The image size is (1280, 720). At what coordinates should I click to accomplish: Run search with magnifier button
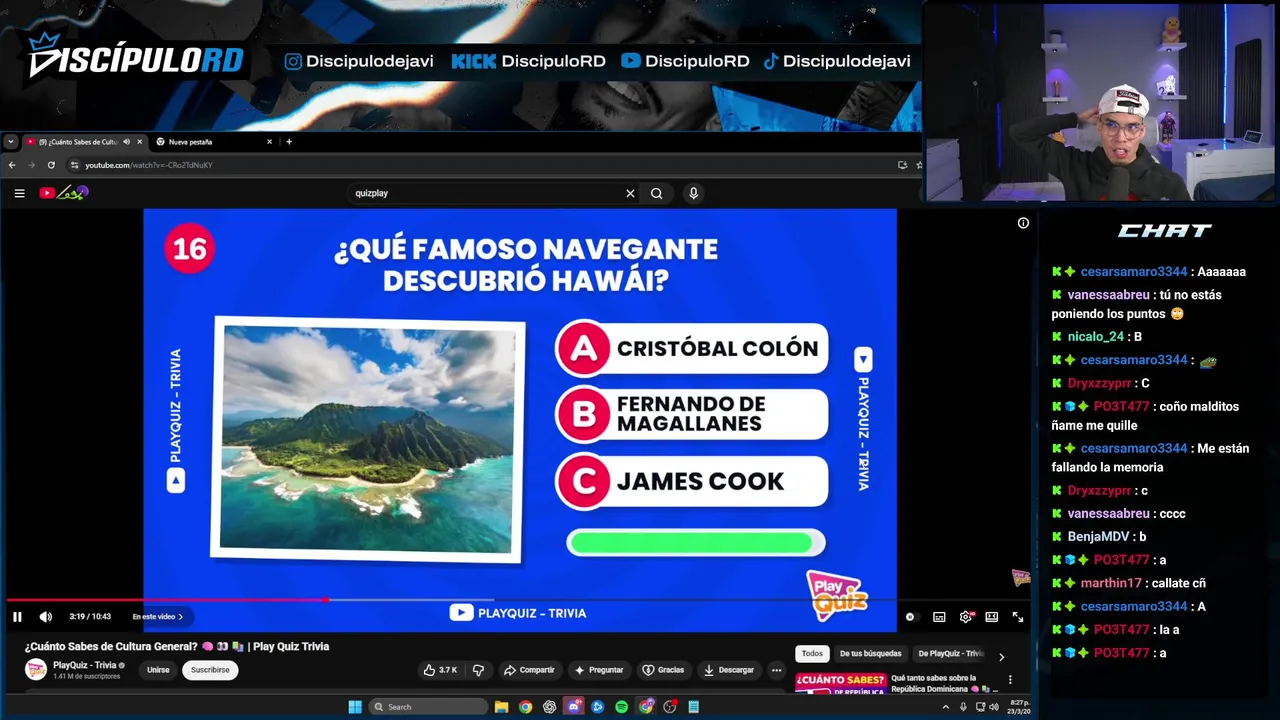[x=656, y=193]
